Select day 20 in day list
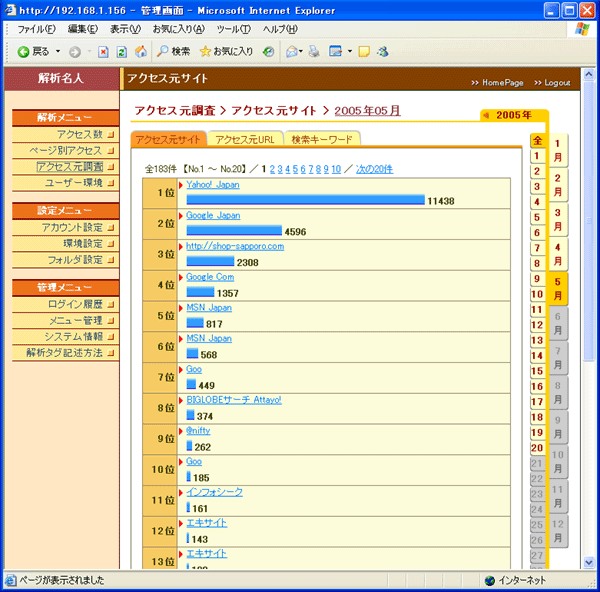 pyautogui.click(x=537, y=448)
